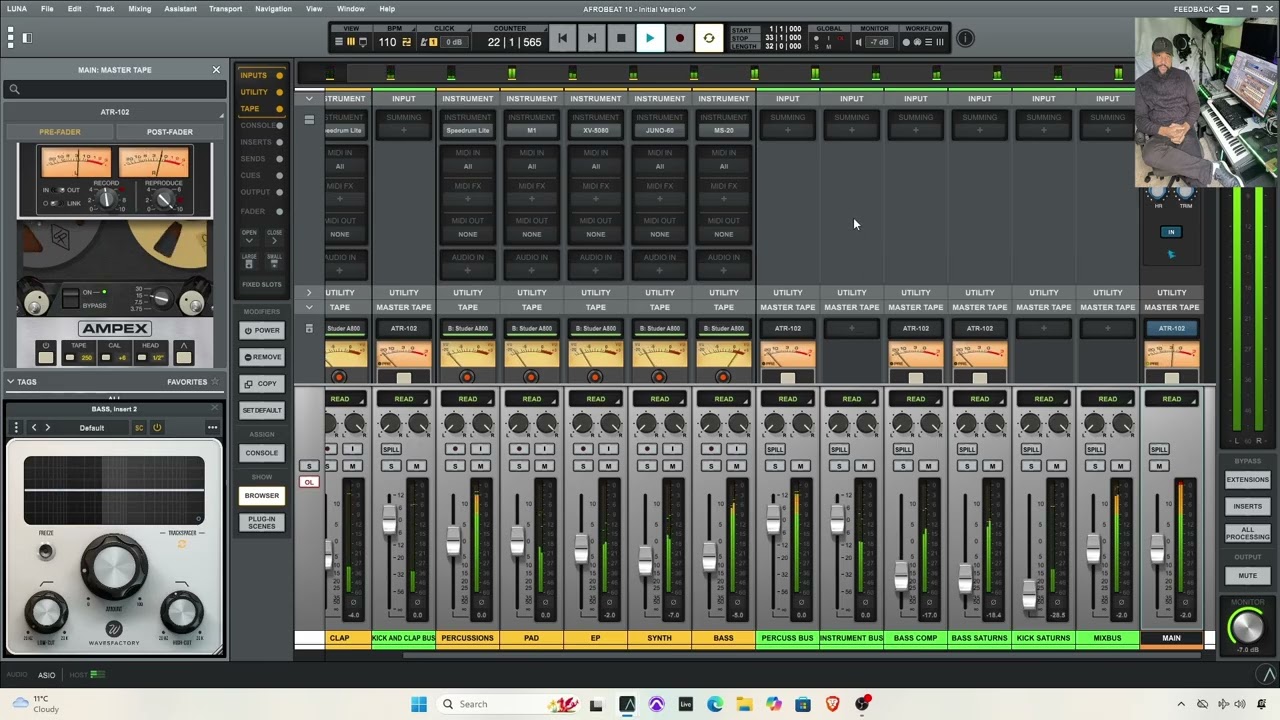Click the MONITOR level knob

(x=1246, y=626)
